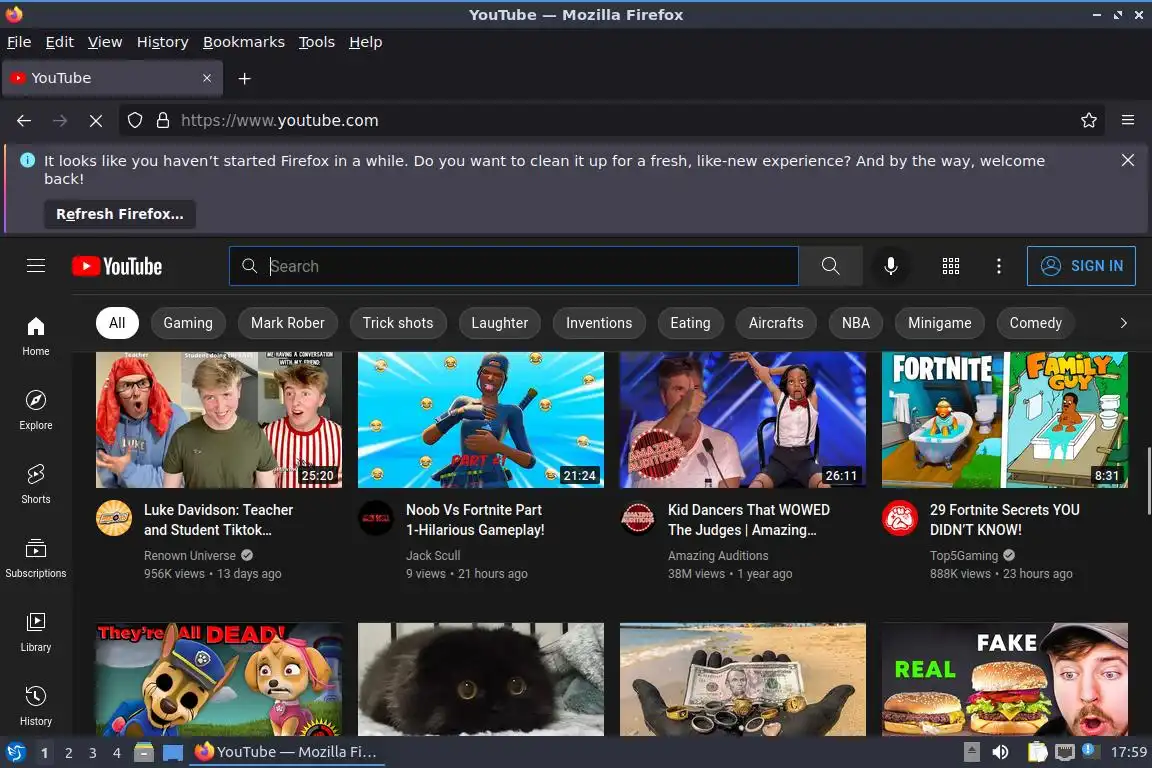The width and height of the screenshot is (1152, 768).
Task: Select the Comedy filter chip
Action: [1036, 323]
